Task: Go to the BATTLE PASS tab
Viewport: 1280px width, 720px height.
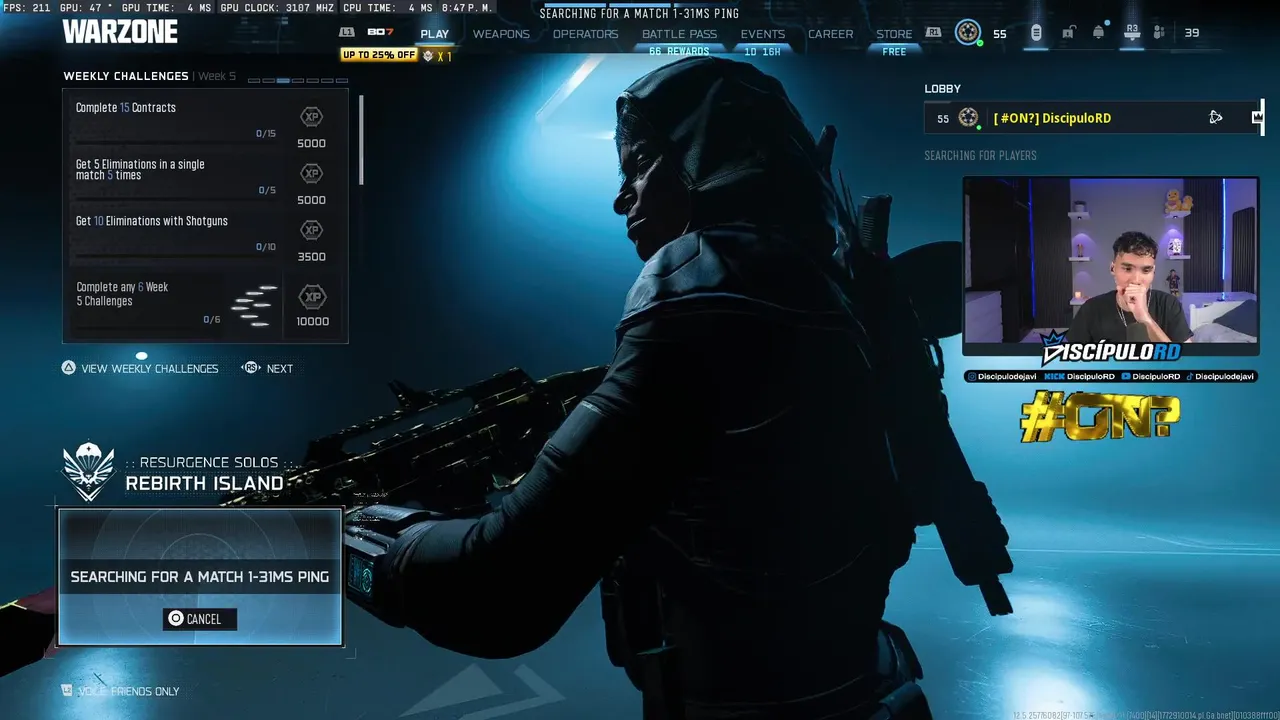Action: pyautogui.click(x=679, y=34)
